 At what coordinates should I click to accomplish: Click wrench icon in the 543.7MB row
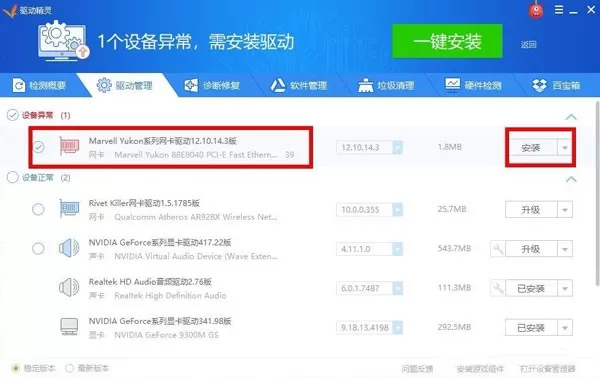coord(498,249)
